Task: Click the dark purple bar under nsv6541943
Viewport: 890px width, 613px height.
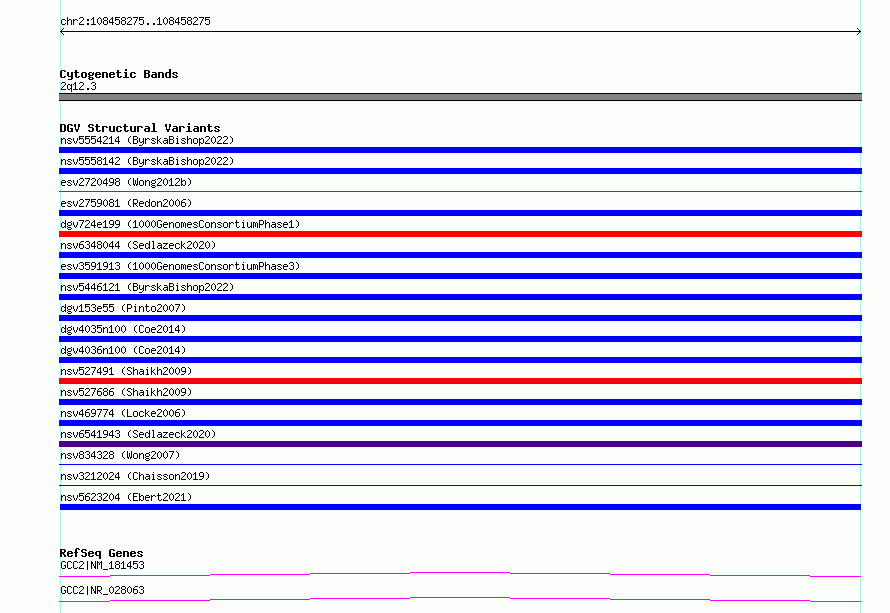Action: [460, 444]
